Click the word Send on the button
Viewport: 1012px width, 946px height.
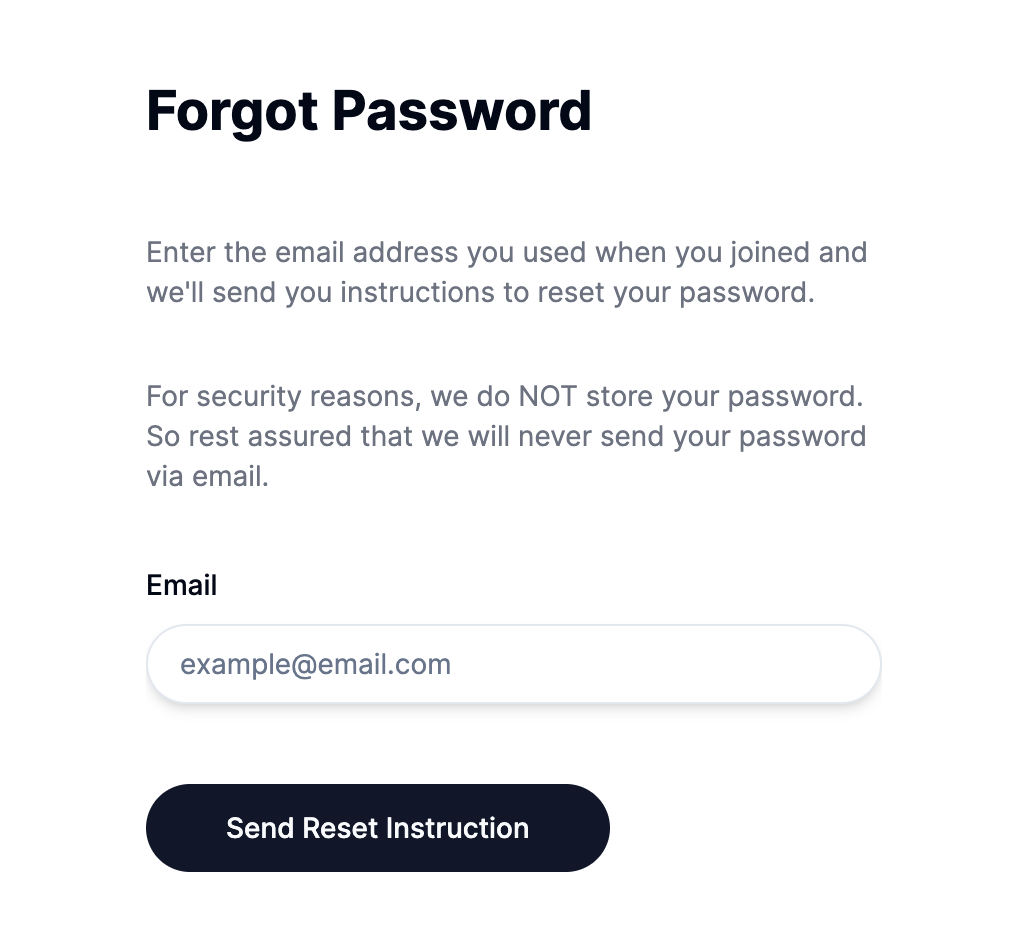pos(260,828)
